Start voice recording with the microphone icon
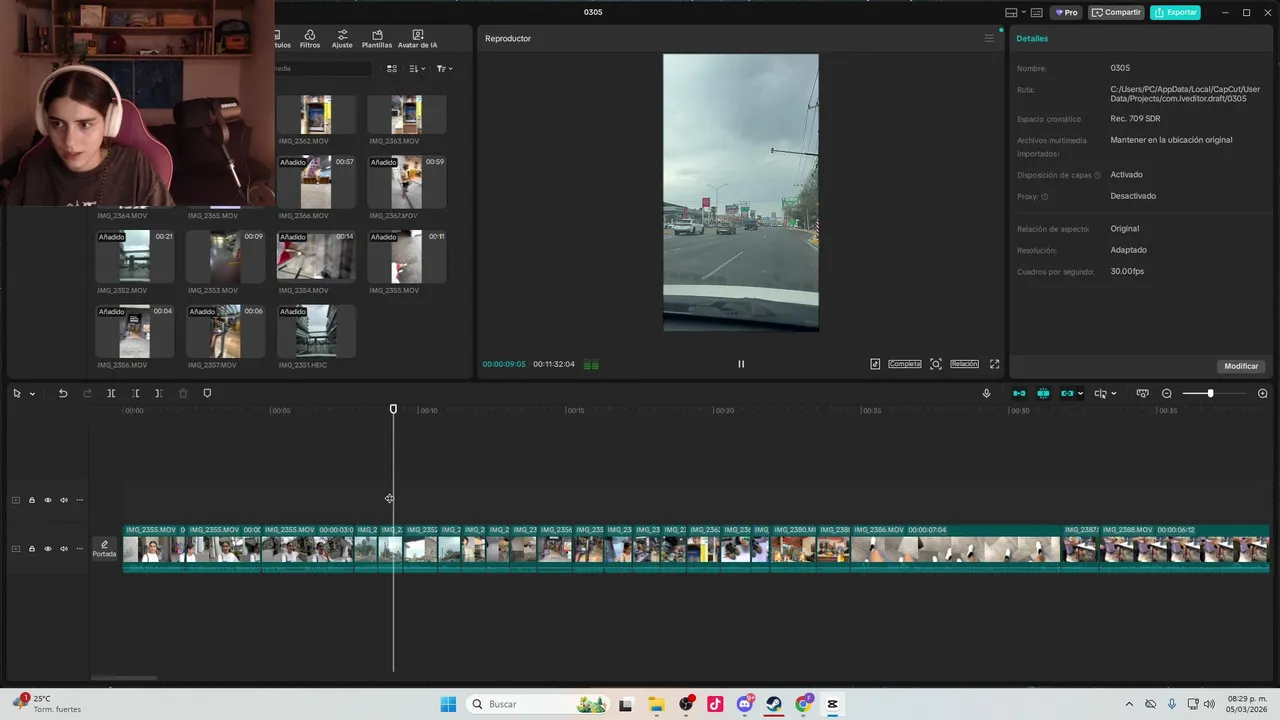Screen dimensions: 1280x720 coord(986,394)
